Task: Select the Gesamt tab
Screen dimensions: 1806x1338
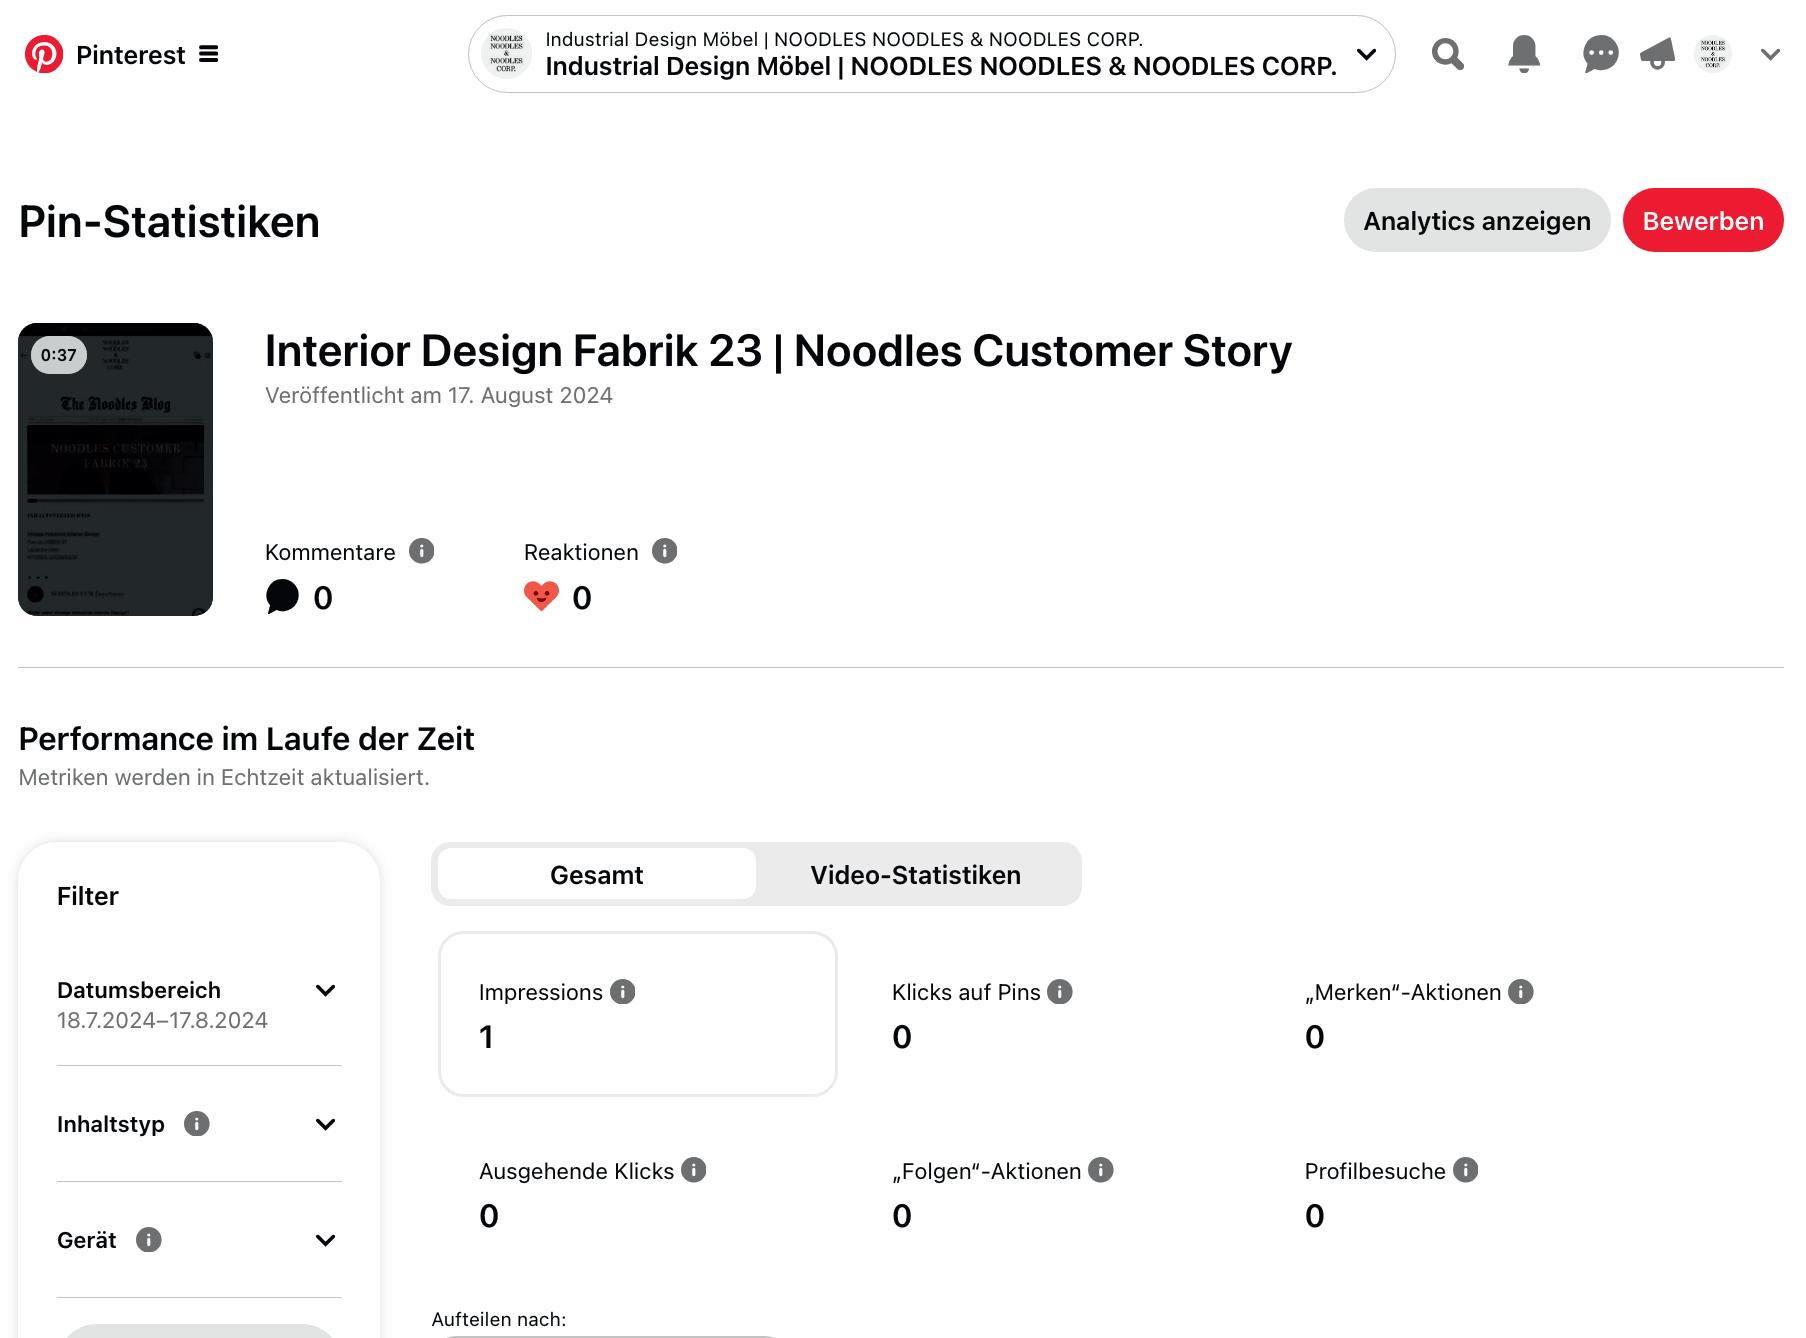Action: 597,875
